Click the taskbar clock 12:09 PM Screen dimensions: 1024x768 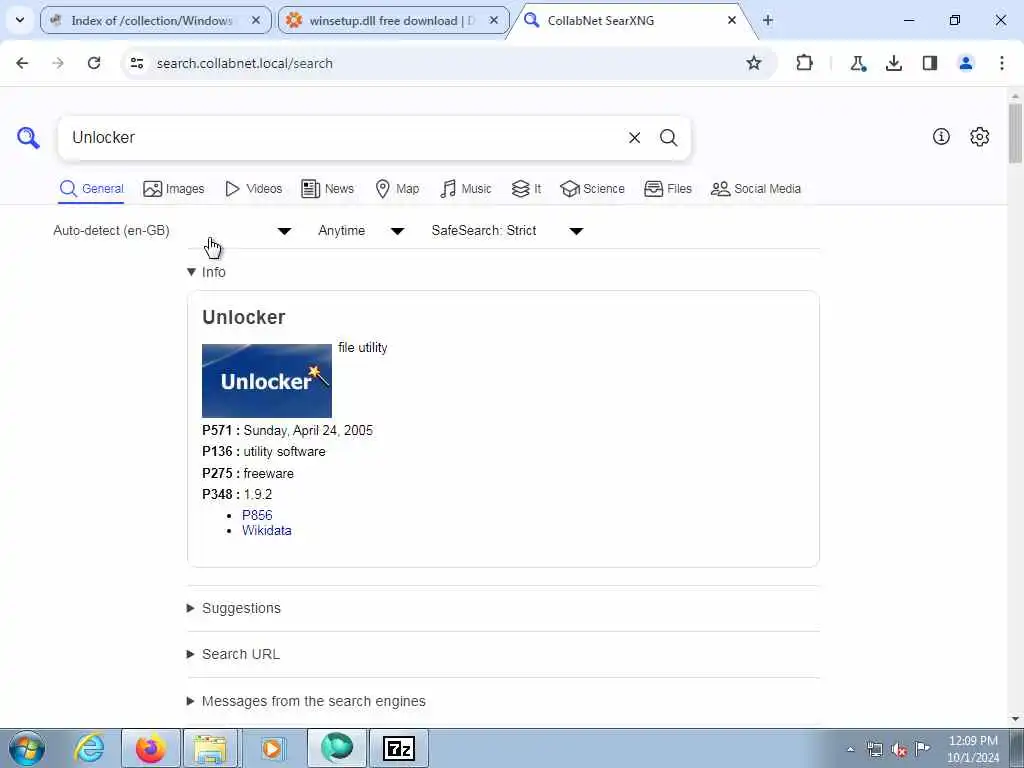point(973,741)
